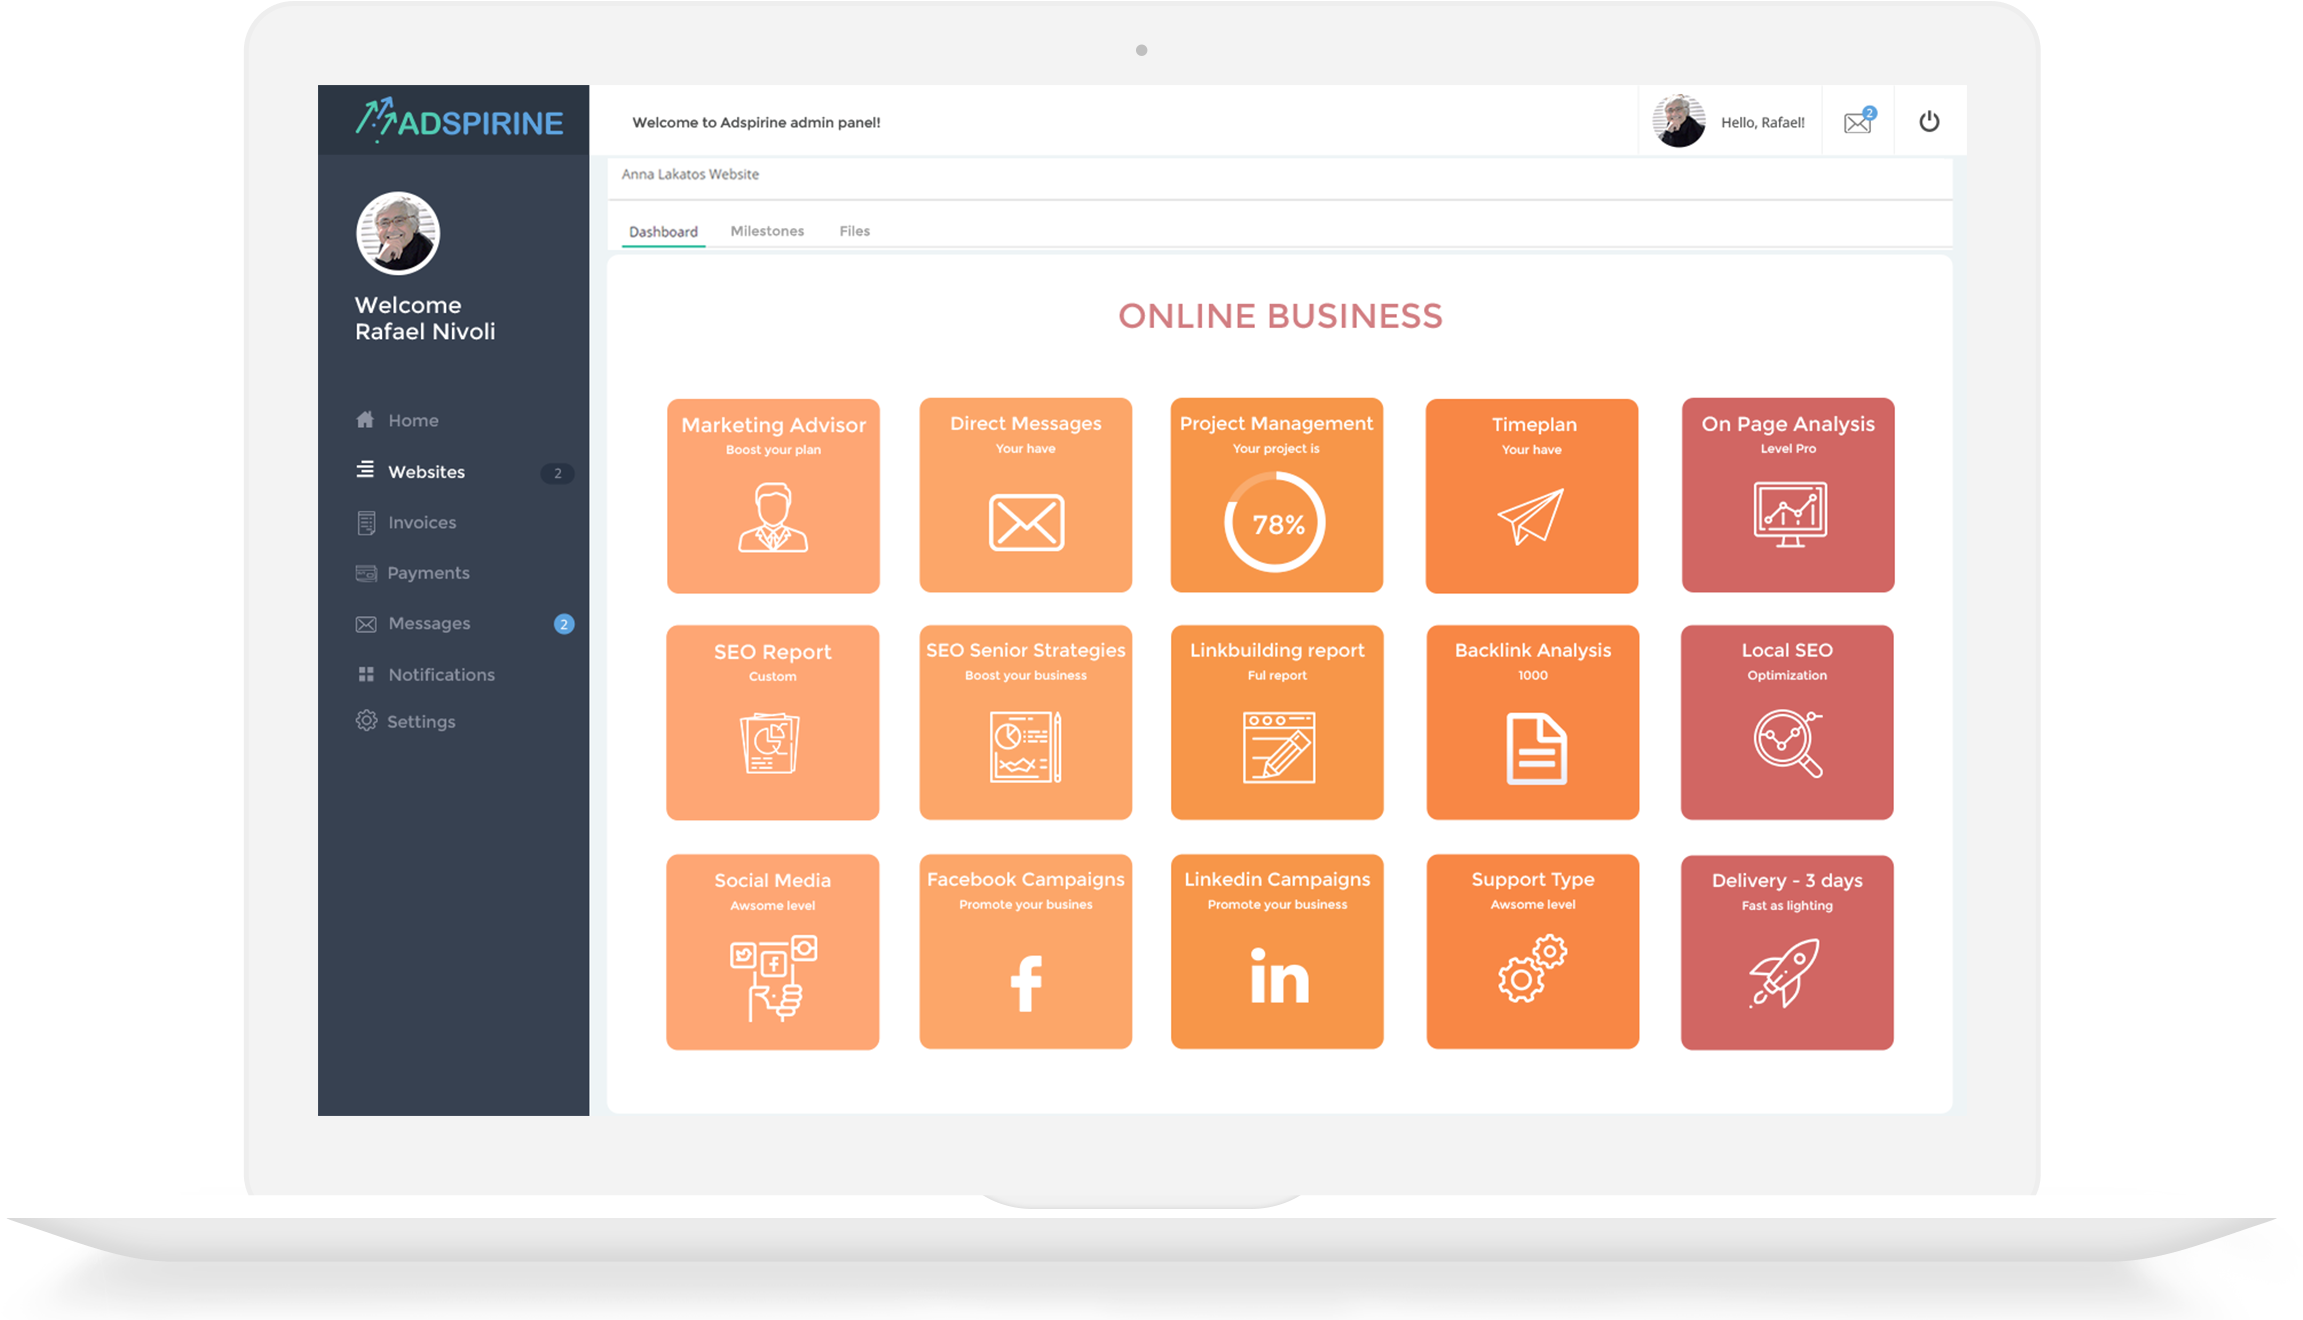Click the power logout icon
2303x1320 pixels.
(1929, 122)
